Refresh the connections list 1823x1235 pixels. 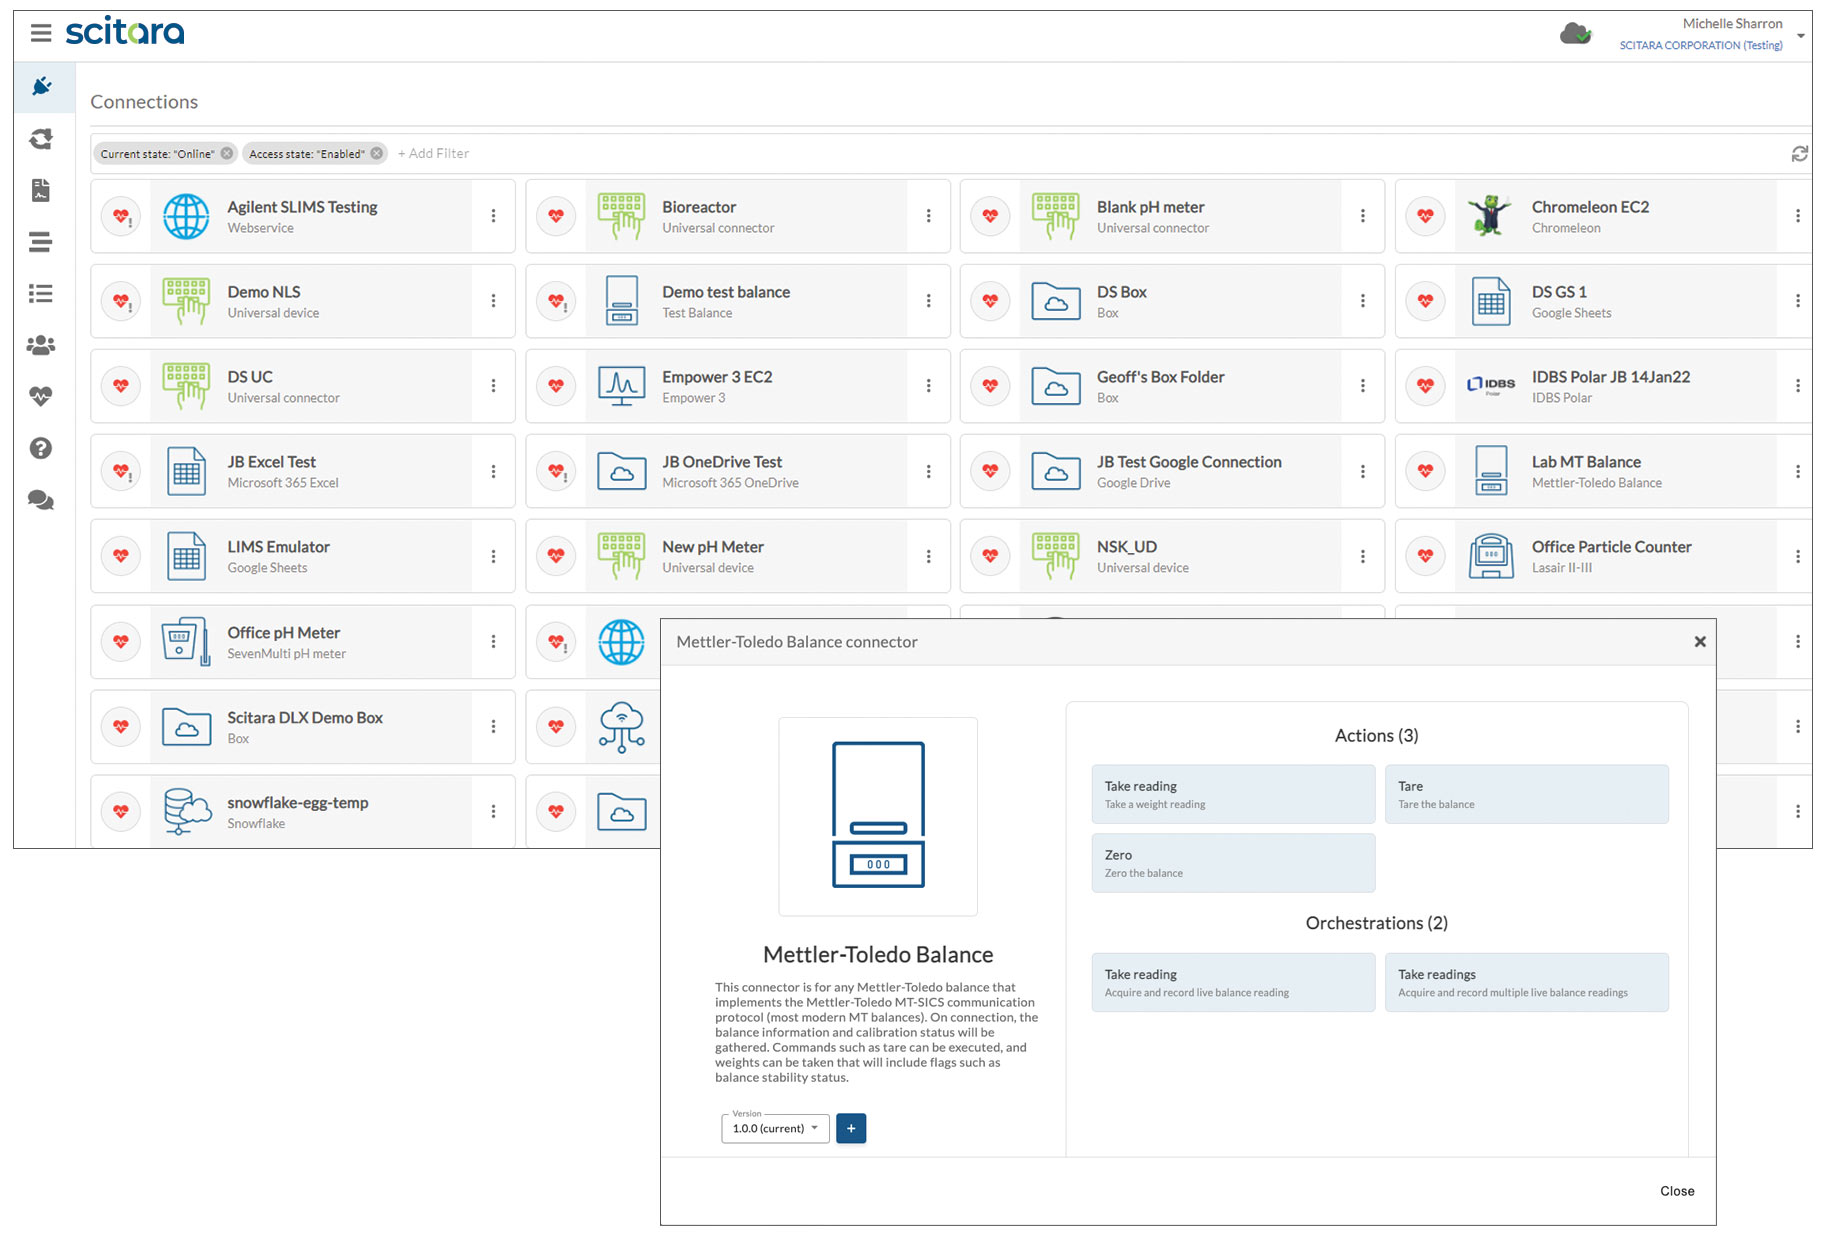click(1799, 153)
